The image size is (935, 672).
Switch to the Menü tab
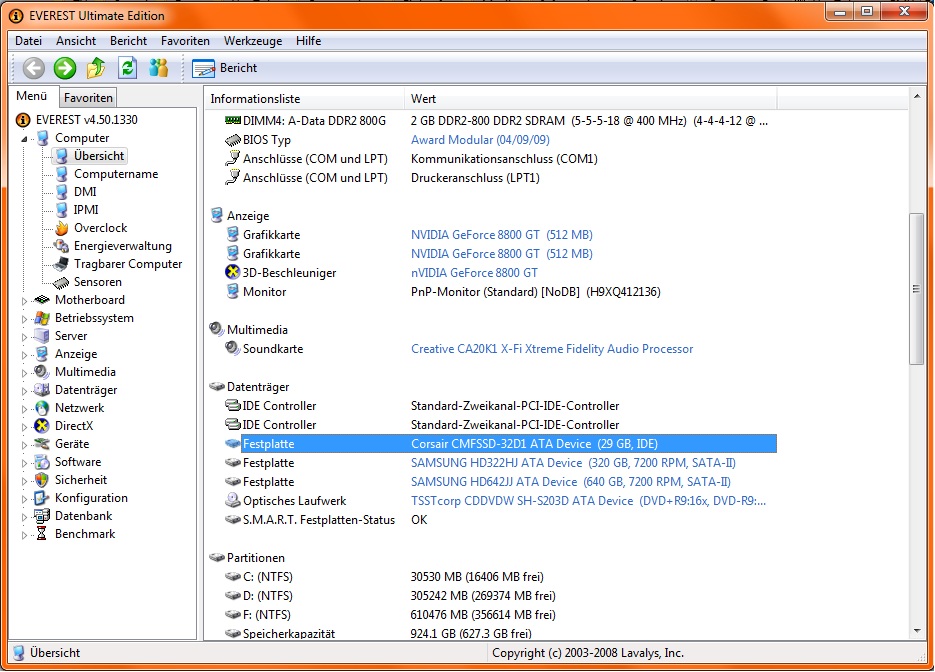[x=32, y=96]
